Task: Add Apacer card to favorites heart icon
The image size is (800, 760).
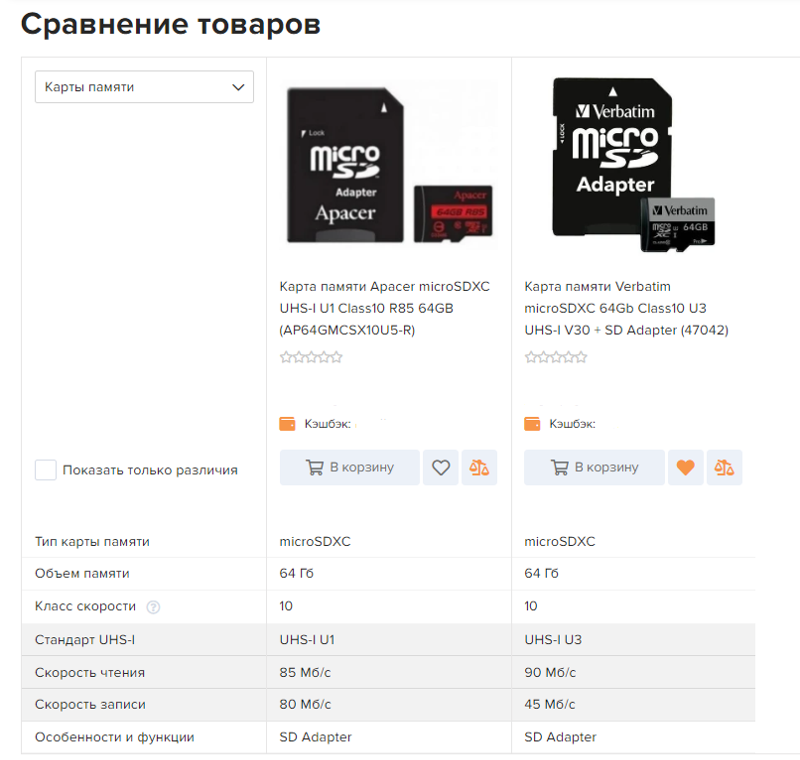Action: tap(441, 467)
